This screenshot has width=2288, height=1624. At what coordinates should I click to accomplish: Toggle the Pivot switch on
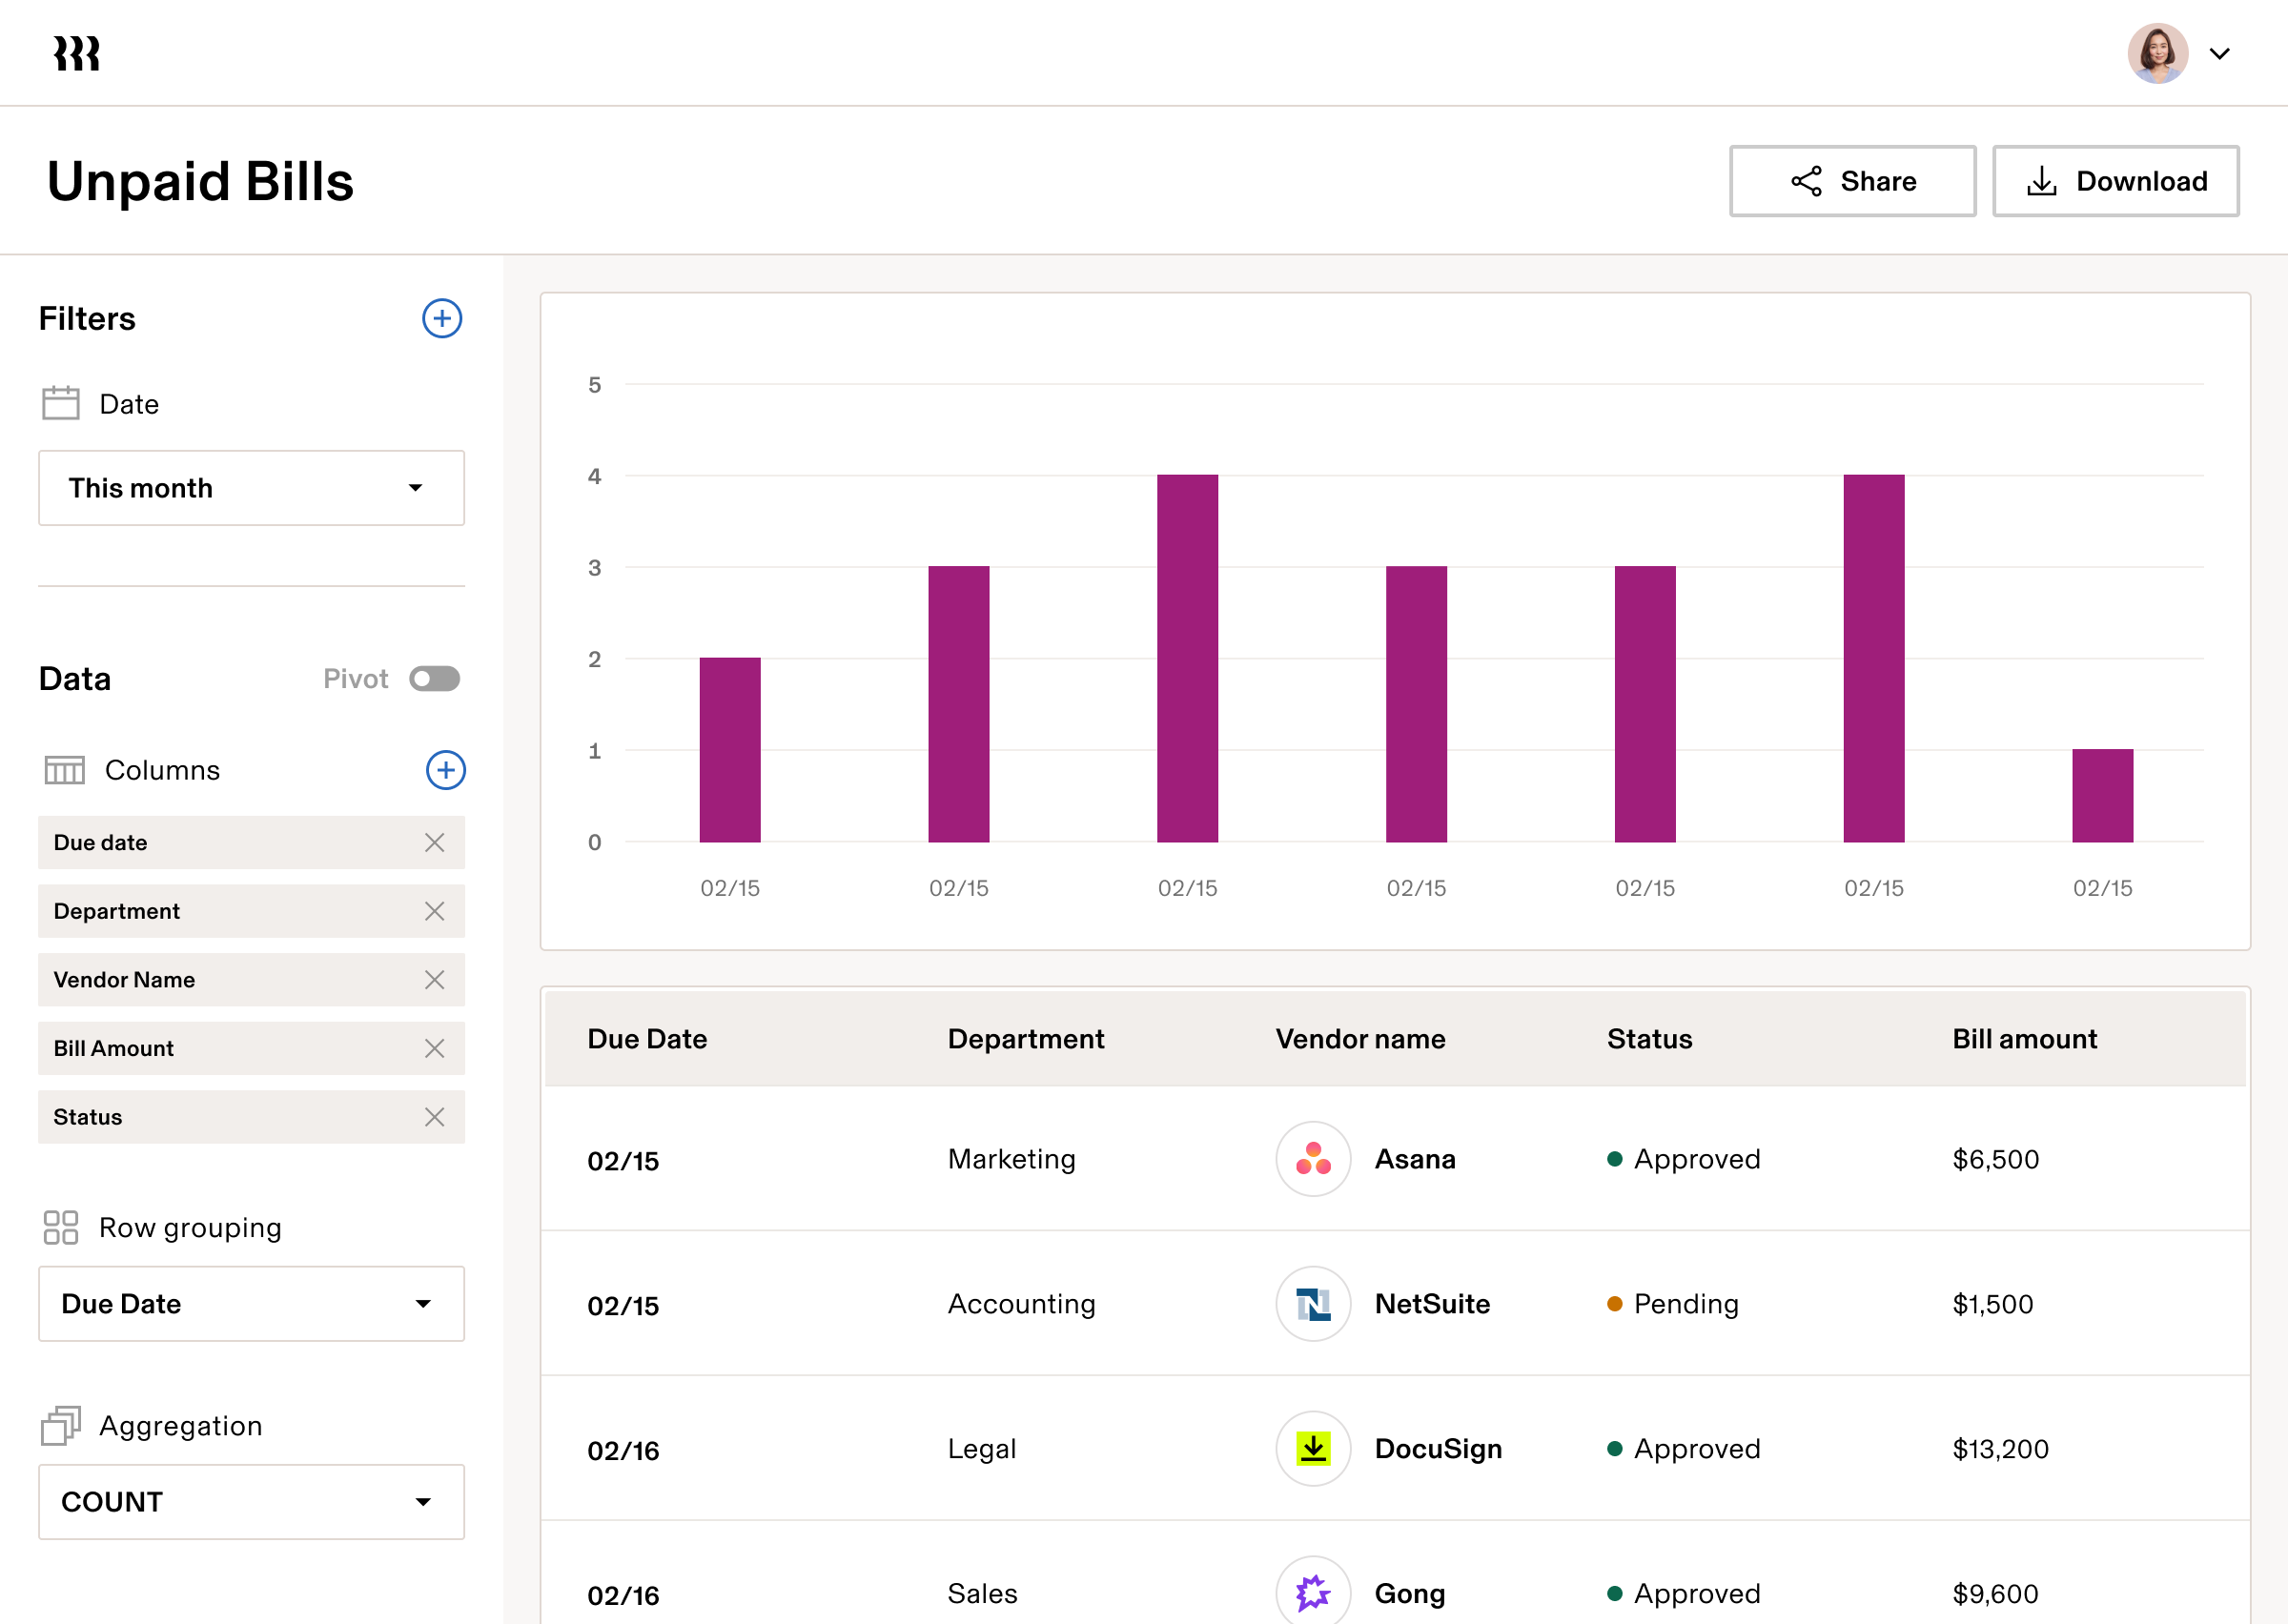tap(434, 679)
